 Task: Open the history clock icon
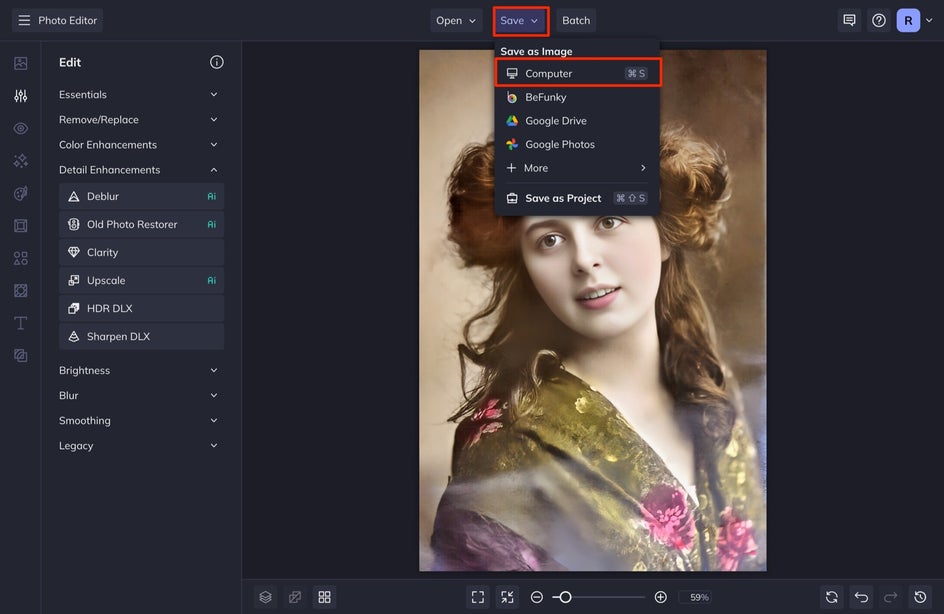tap(920, 597)
